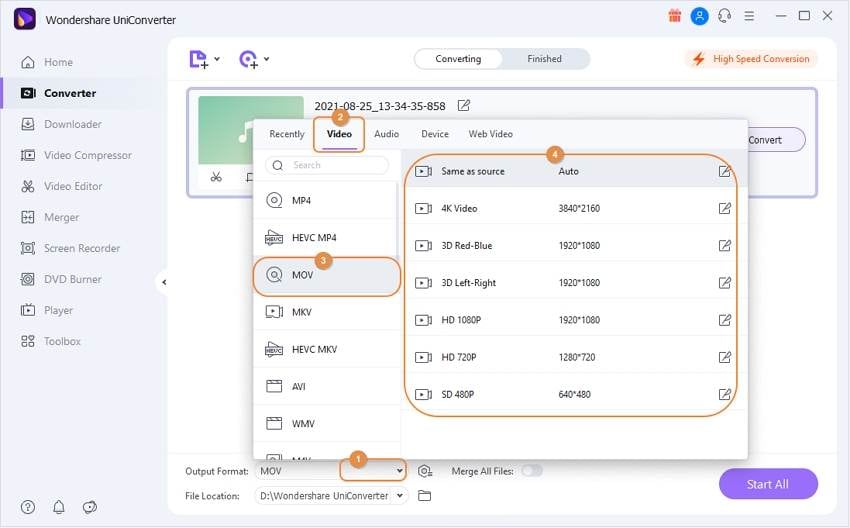Open the notifications bell icon
Image resolution: width=850 pixels, height=528 pixels.
tap(59, 507)
